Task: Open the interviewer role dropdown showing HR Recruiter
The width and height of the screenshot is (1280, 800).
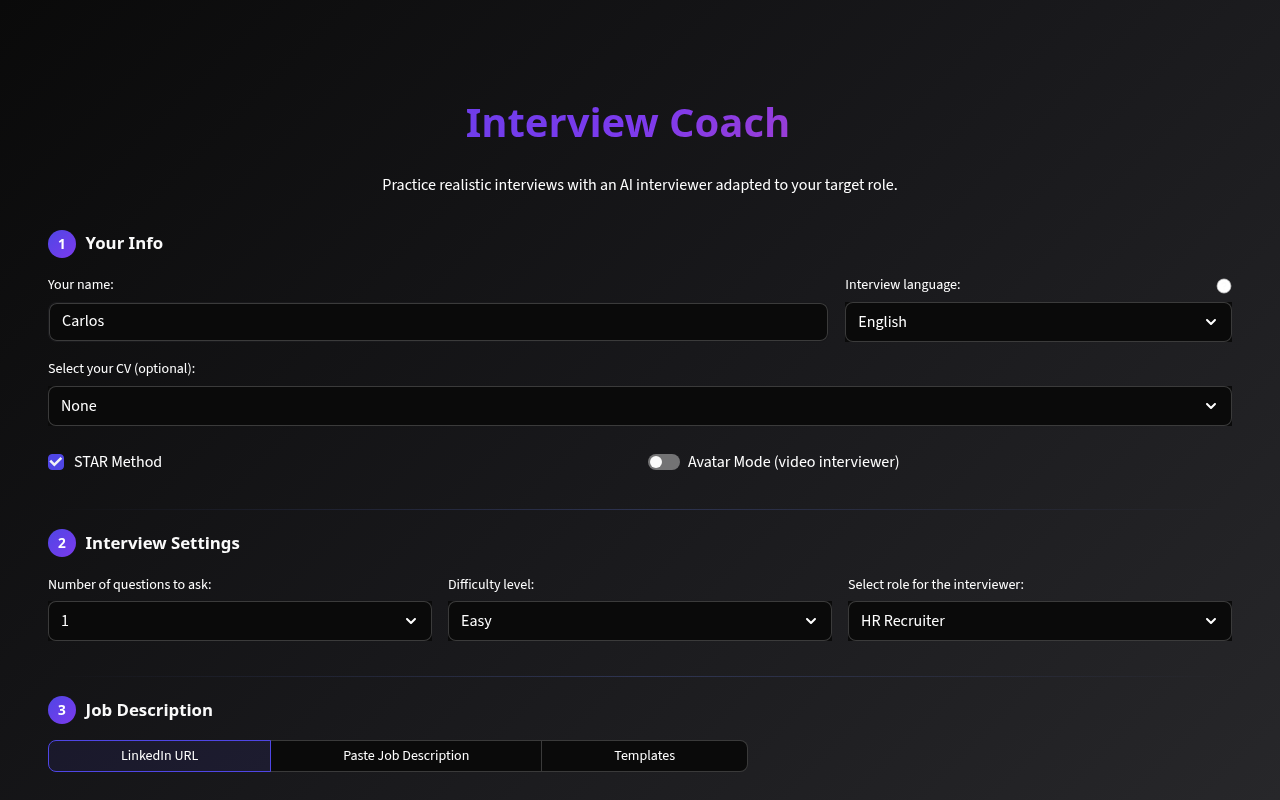Action: click(1040, 621)
